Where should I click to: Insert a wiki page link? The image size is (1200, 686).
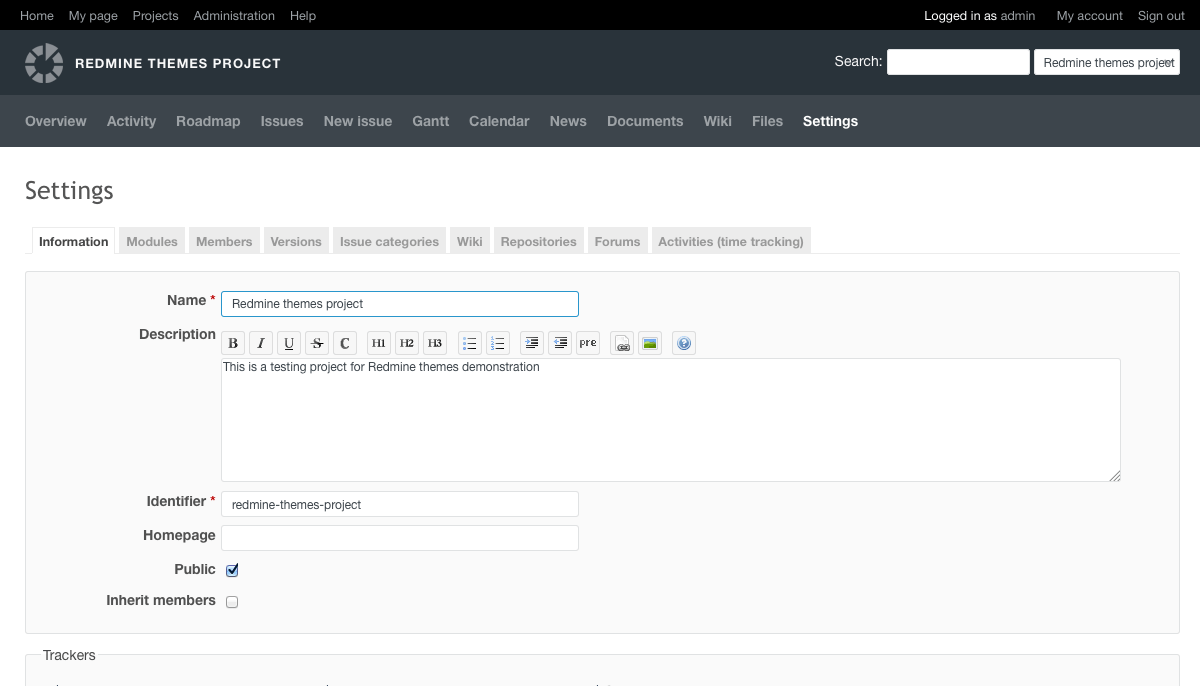(x=622, y=343)
